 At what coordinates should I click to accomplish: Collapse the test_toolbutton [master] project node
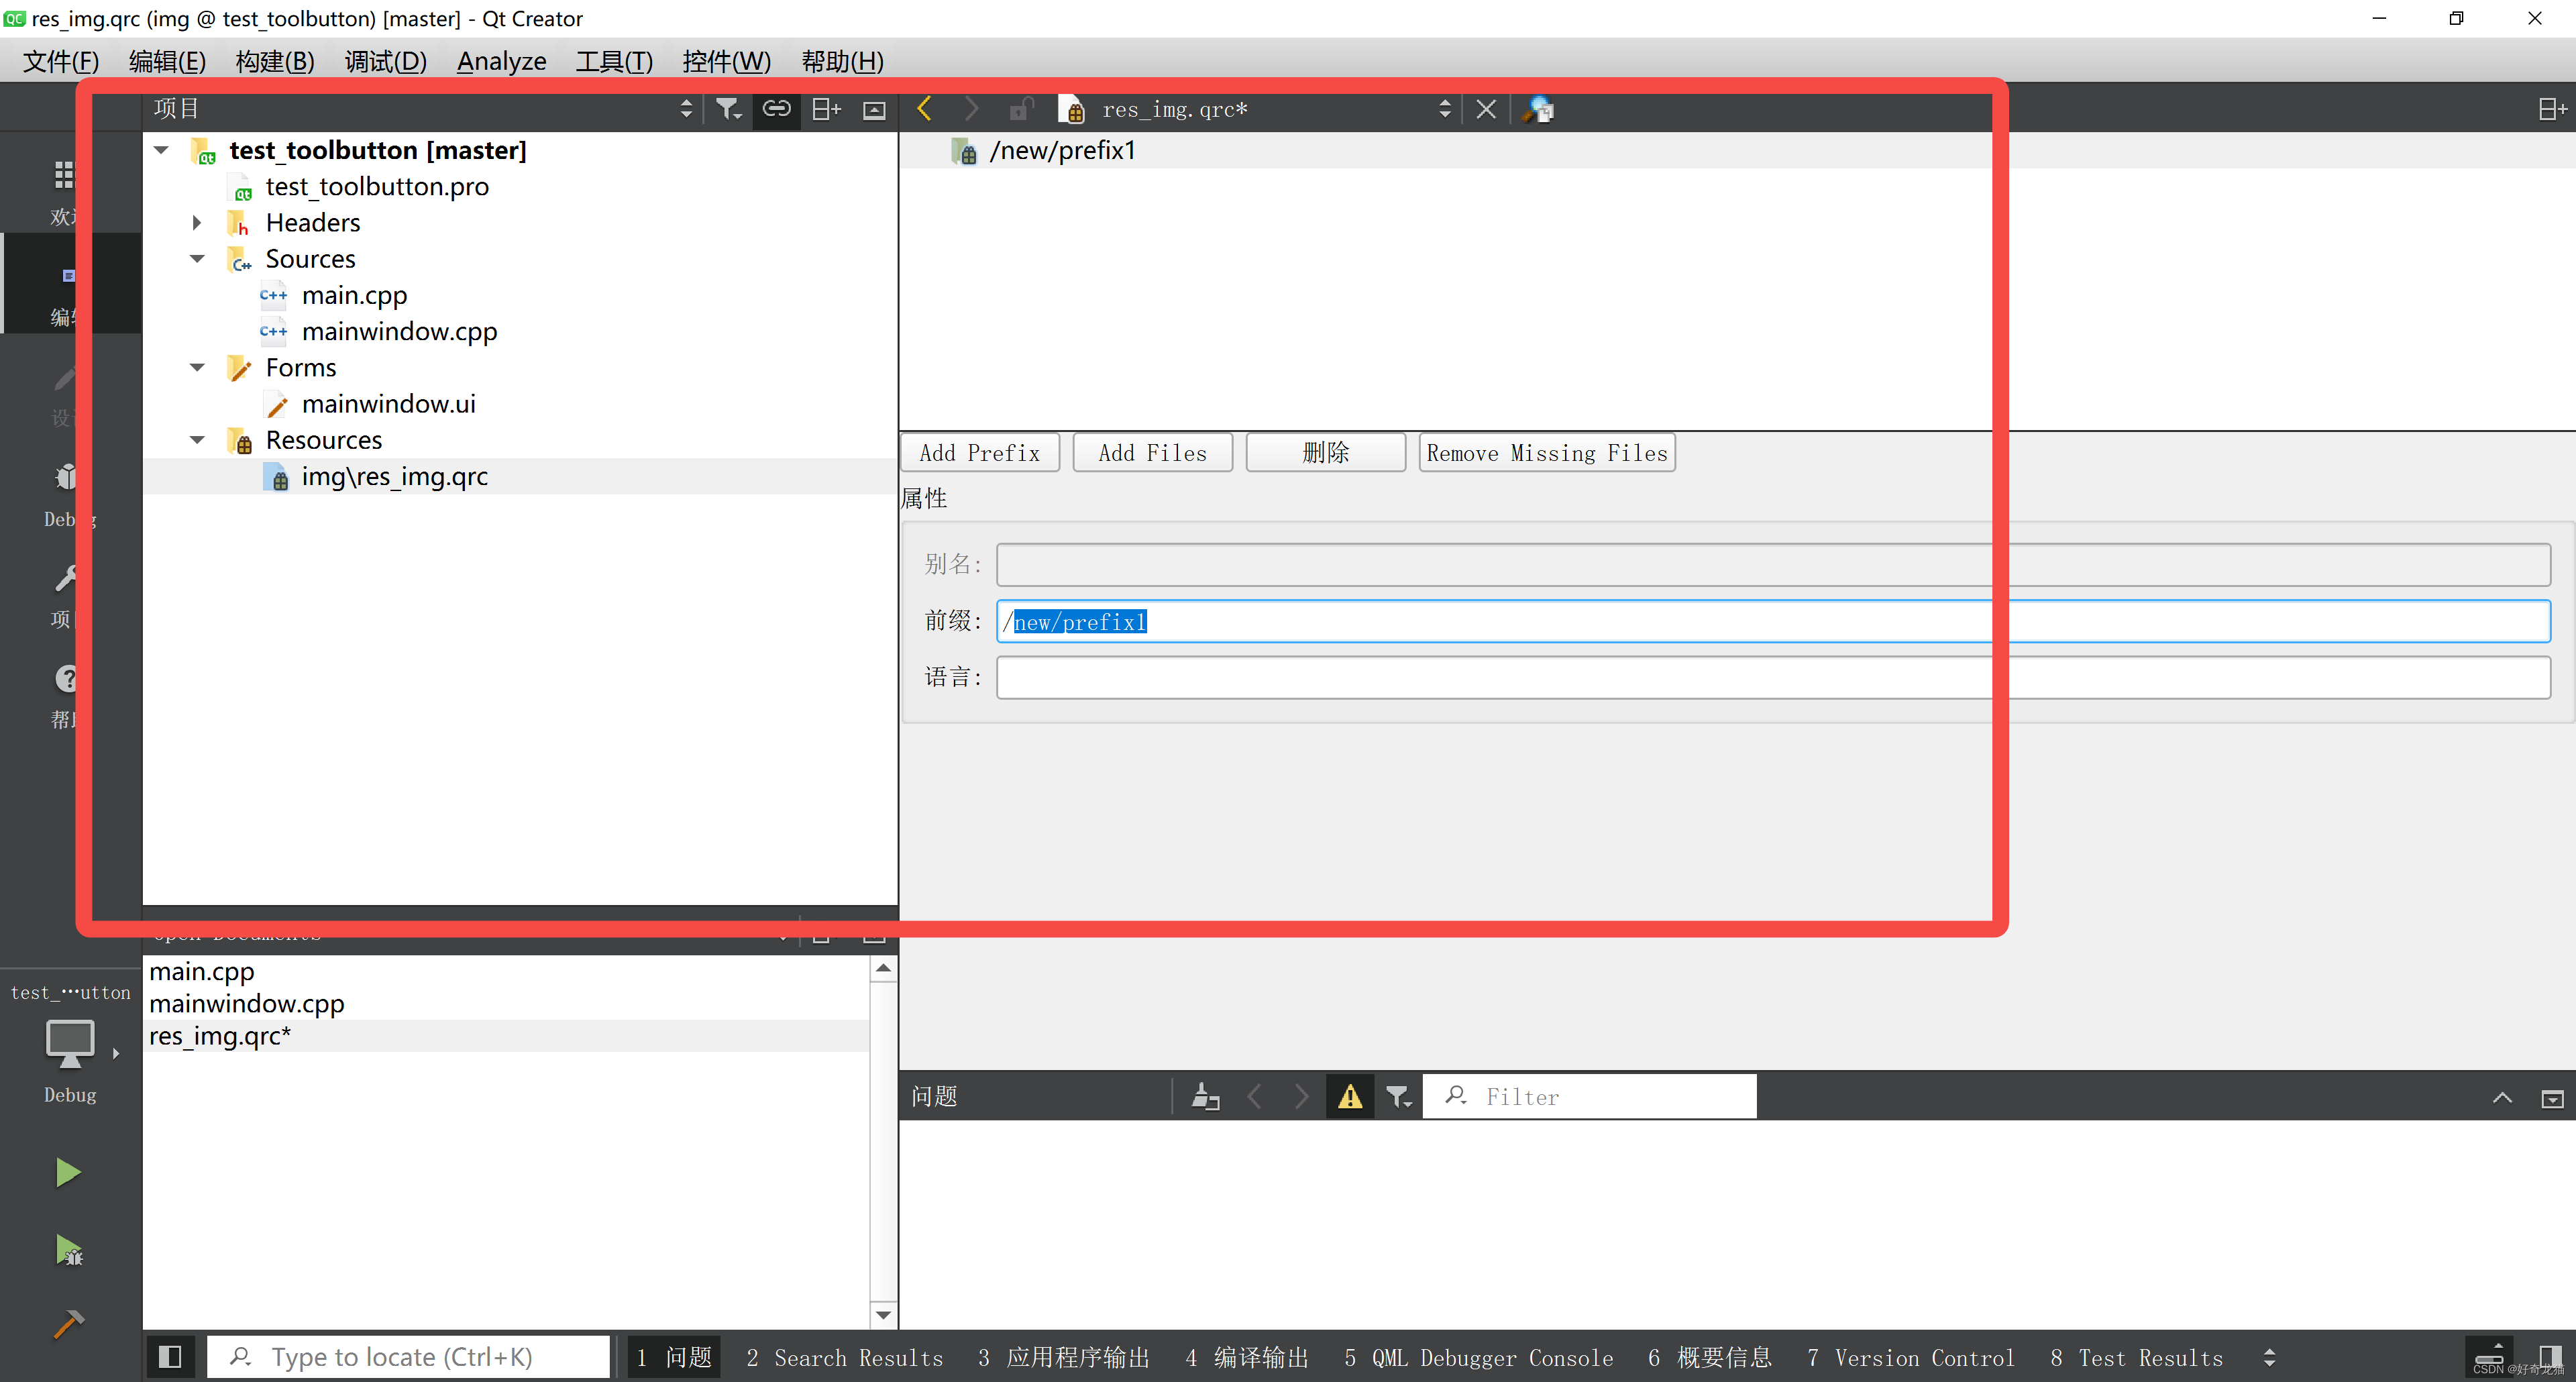pos(161,150)
